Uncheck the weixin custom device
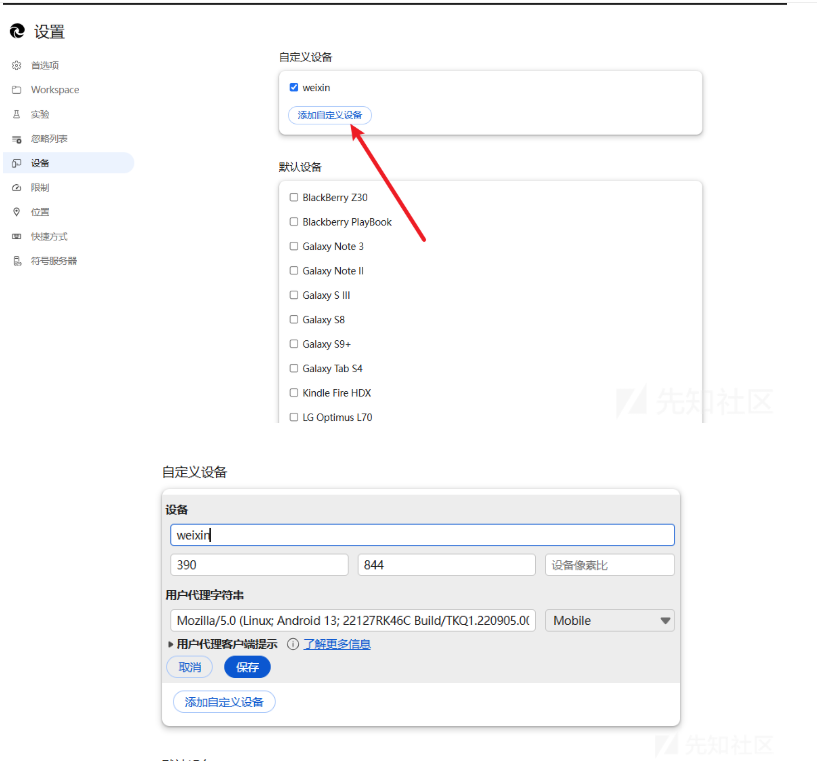817x765 pixels. pos(294,87)
